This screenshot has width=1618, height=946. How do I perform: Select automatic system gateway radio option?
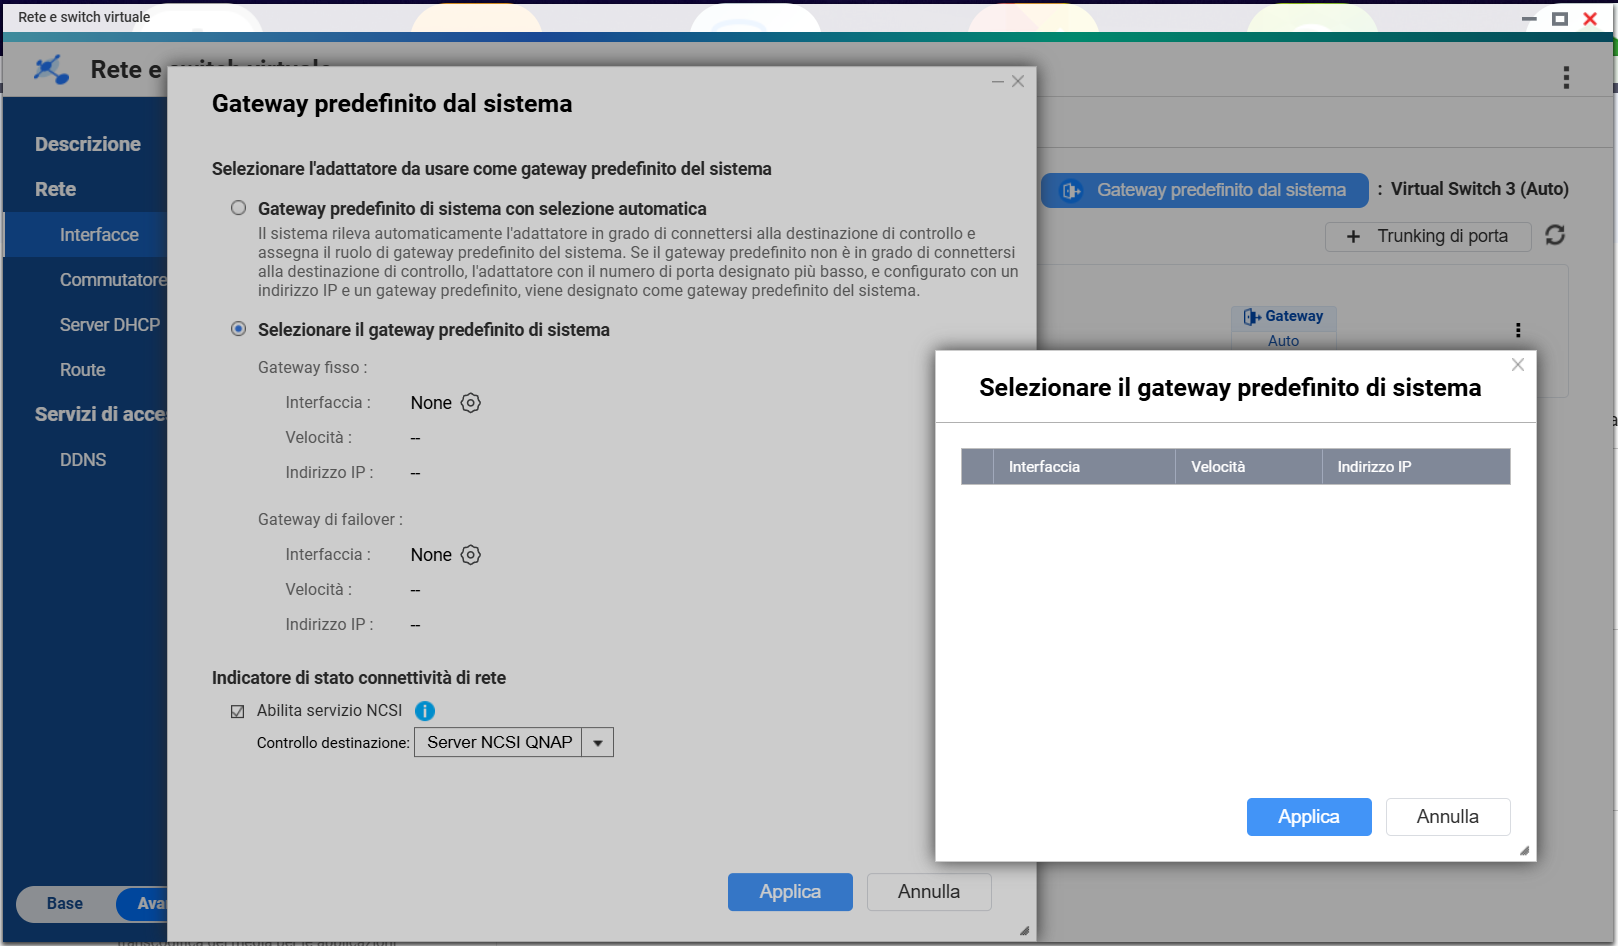pyautogui.click(x=239, y=208)
